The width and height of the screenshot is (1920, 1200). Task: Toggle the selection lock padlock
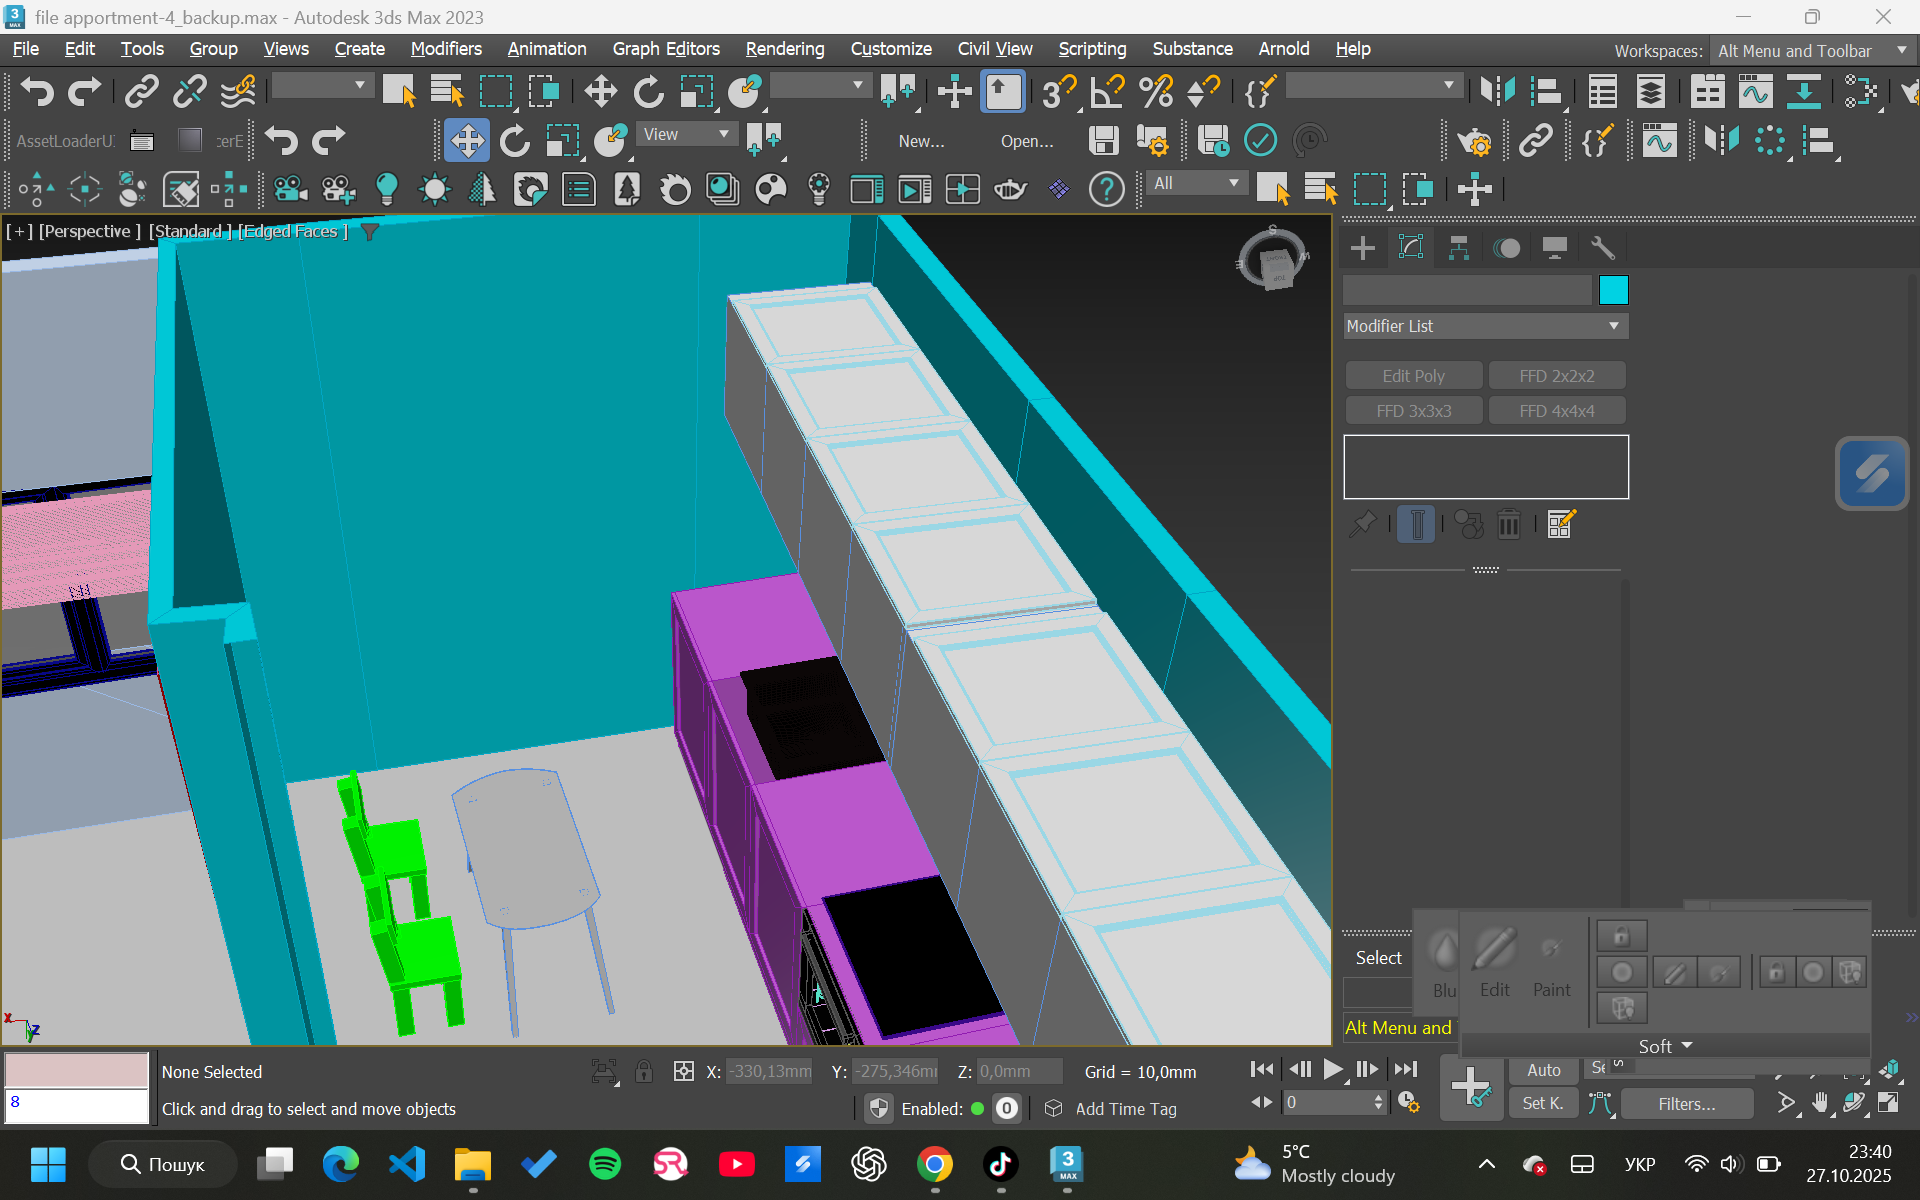tap(644, 1071)
